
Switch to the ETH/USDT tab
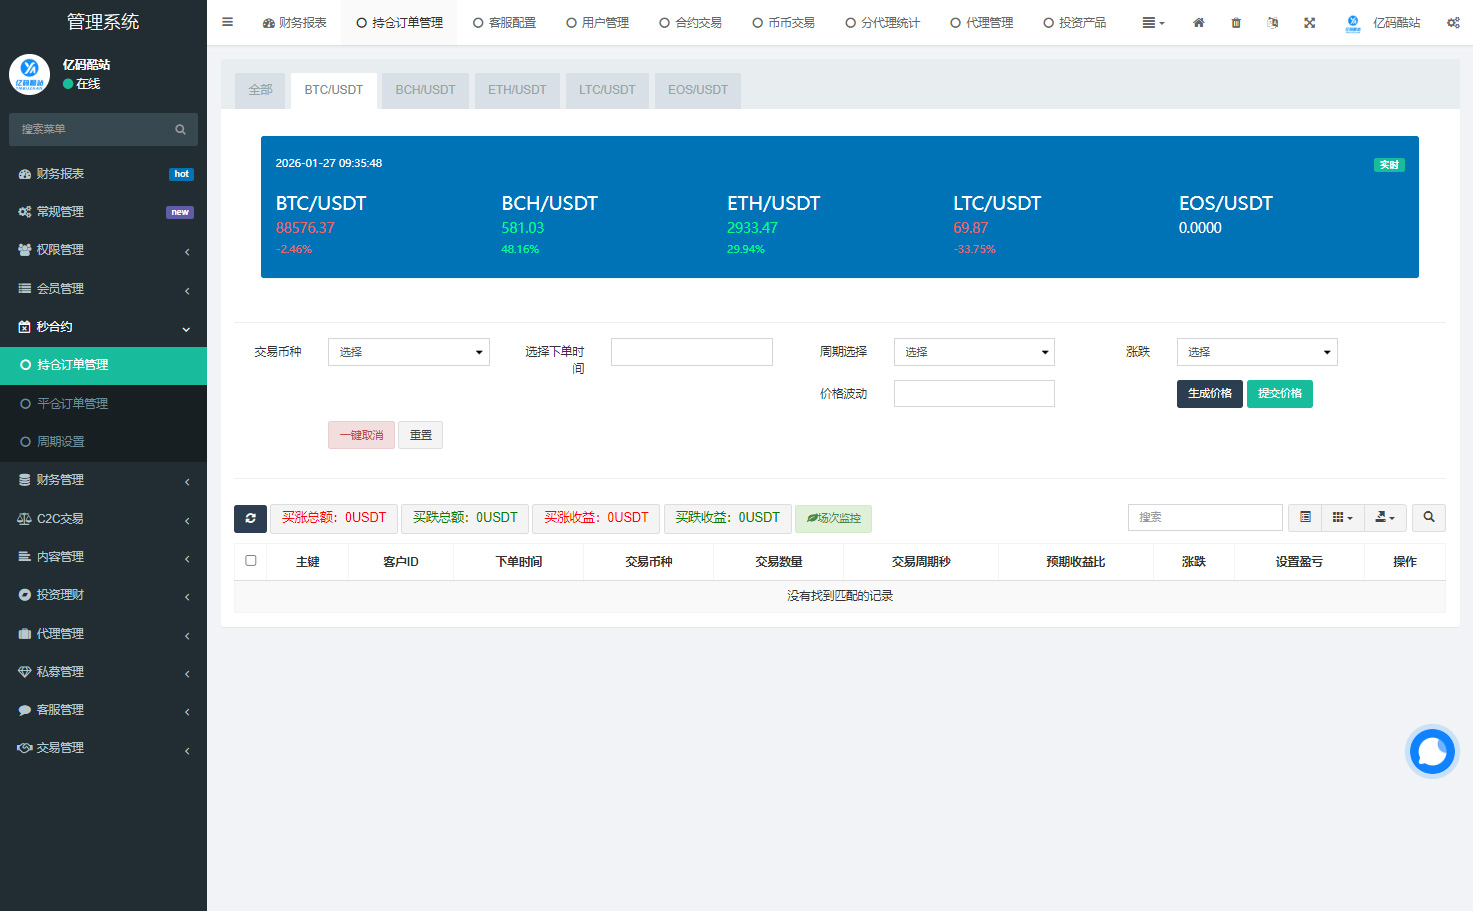(x=517, y=90)
